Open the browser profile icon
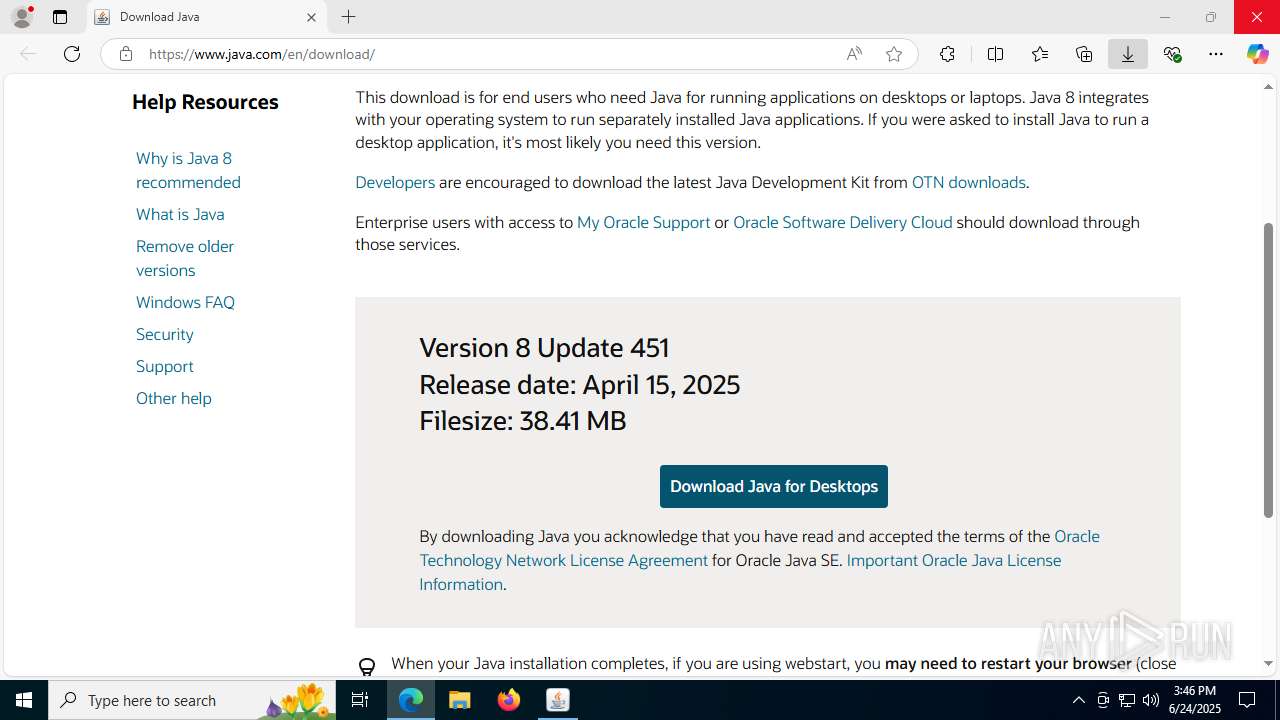1280x720 pixels. point(22,17)
